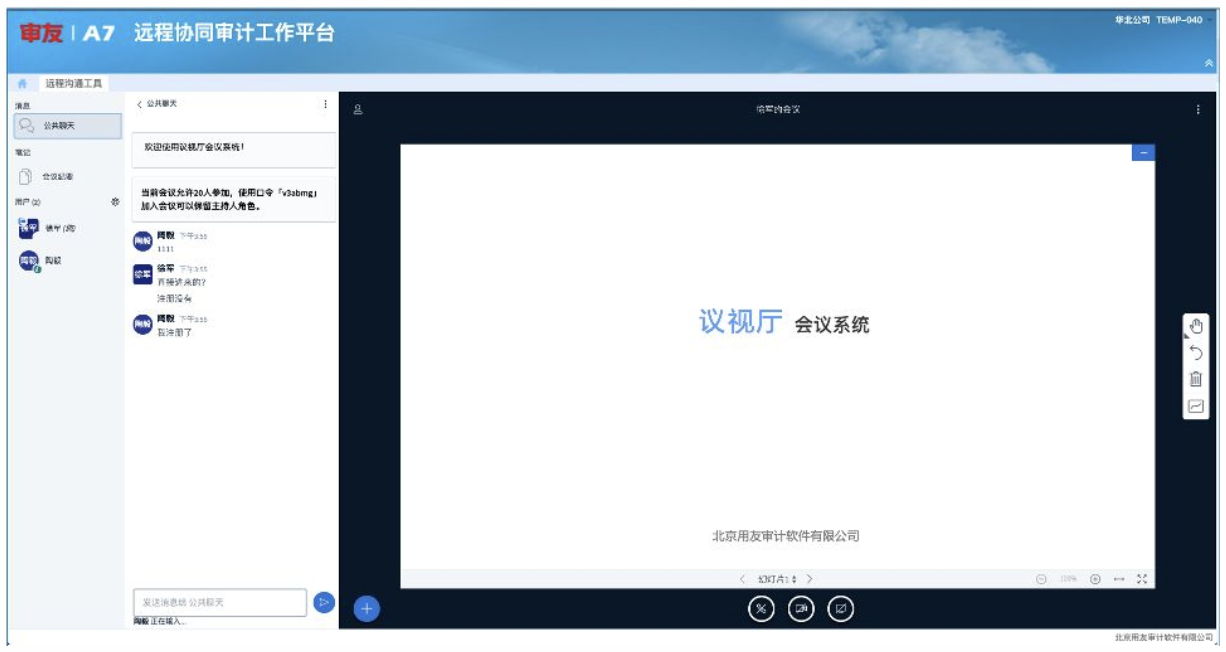This screenshot has width=1226, height=652.
Task: Click the screen share button
Action: [x=842, y=609]
